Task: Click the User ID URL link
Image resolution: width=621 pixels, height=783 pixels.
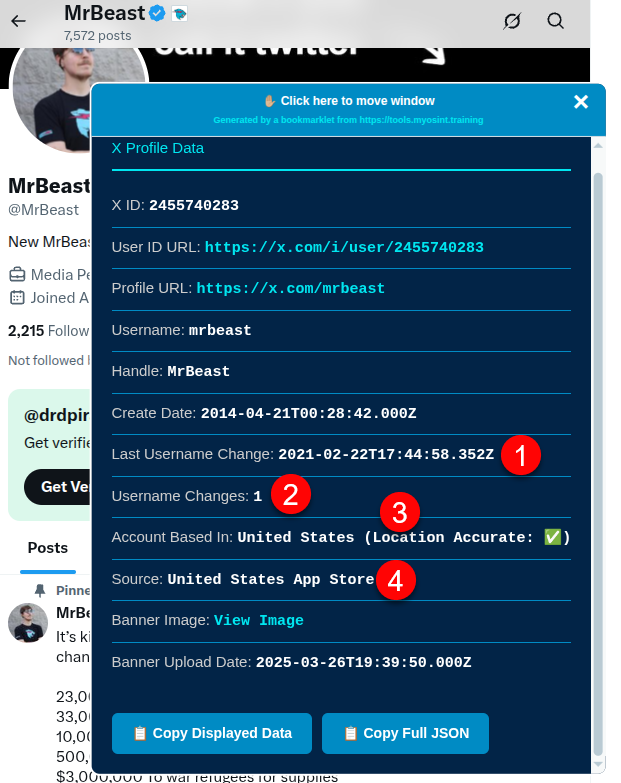Action: pyautogui.click(x=344, y=248)
